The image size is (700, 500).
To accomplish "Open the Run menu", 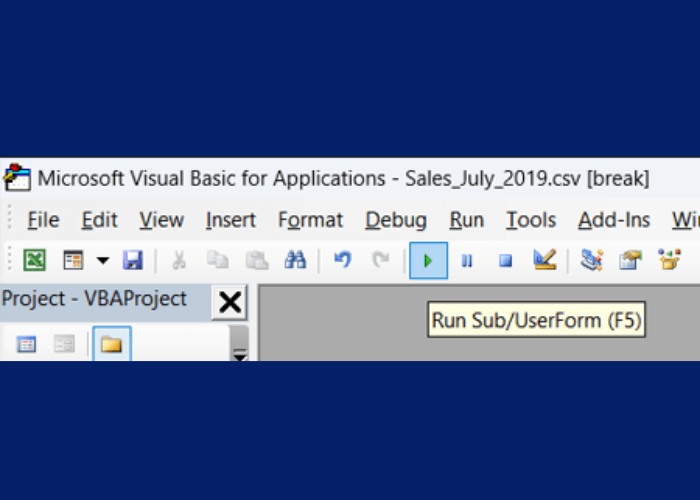I will pos(467,220).
